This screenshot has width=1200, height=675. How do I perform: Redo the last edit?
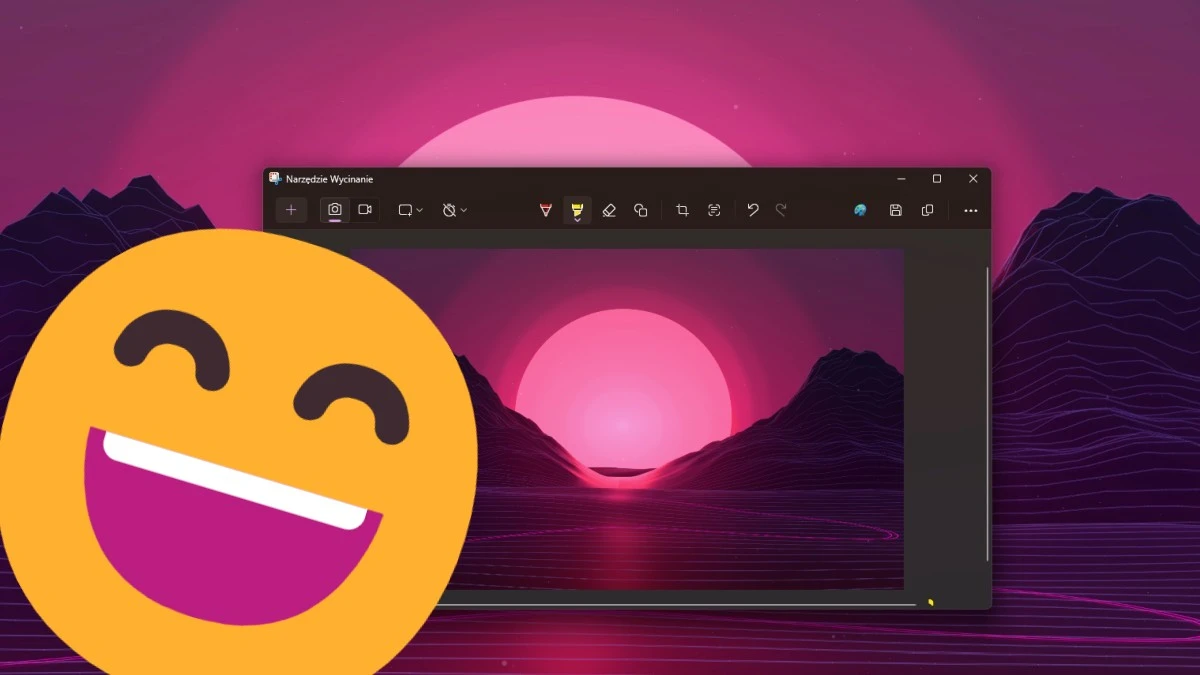pos(780,210)
